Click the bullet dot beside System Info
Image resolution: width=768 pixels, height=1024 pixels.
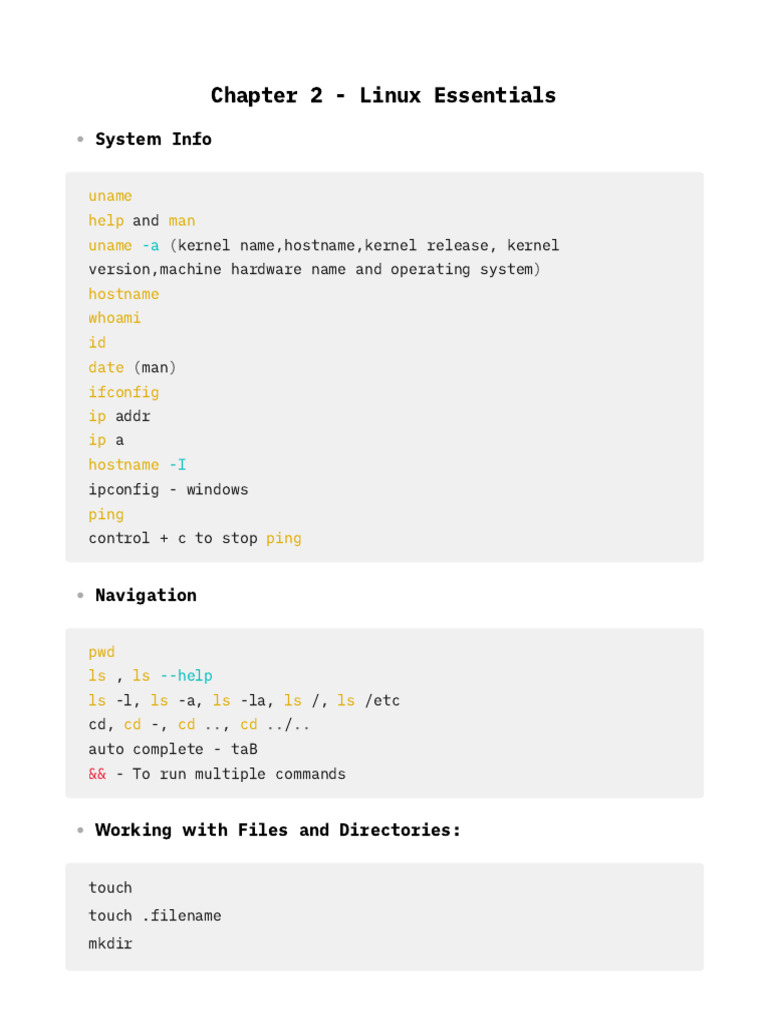(80, 139)
